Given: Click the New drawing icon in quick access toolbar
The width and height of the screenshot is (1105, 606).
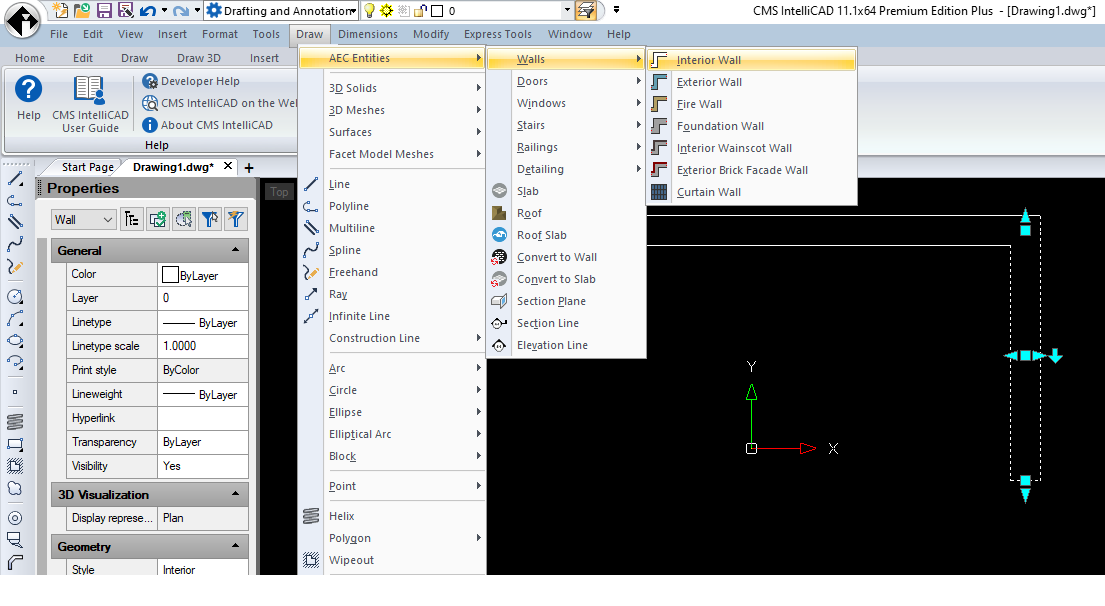Looking at the screenshot, I should [61, 11].
